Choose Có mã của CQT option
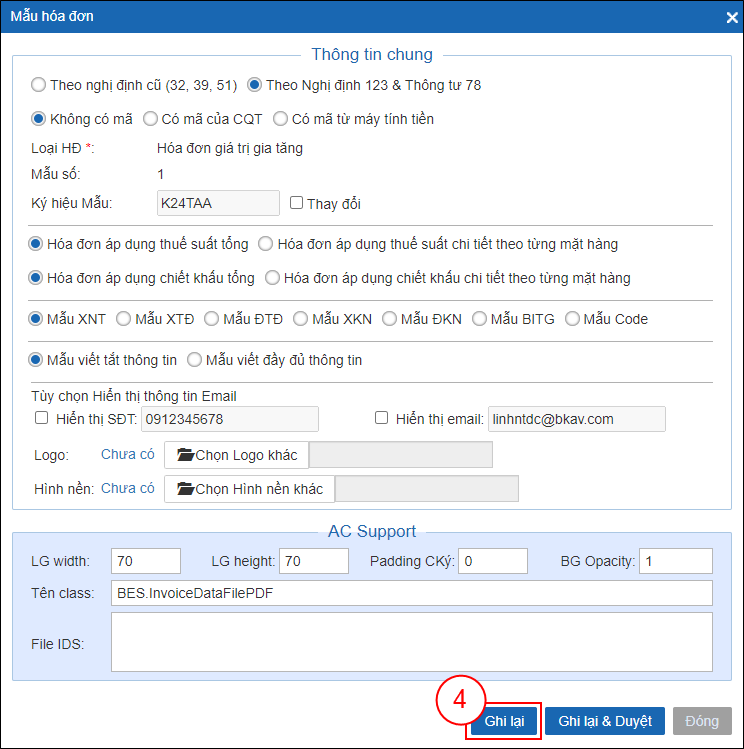Screen dimensions: 744x749 (x=150, y=118)
